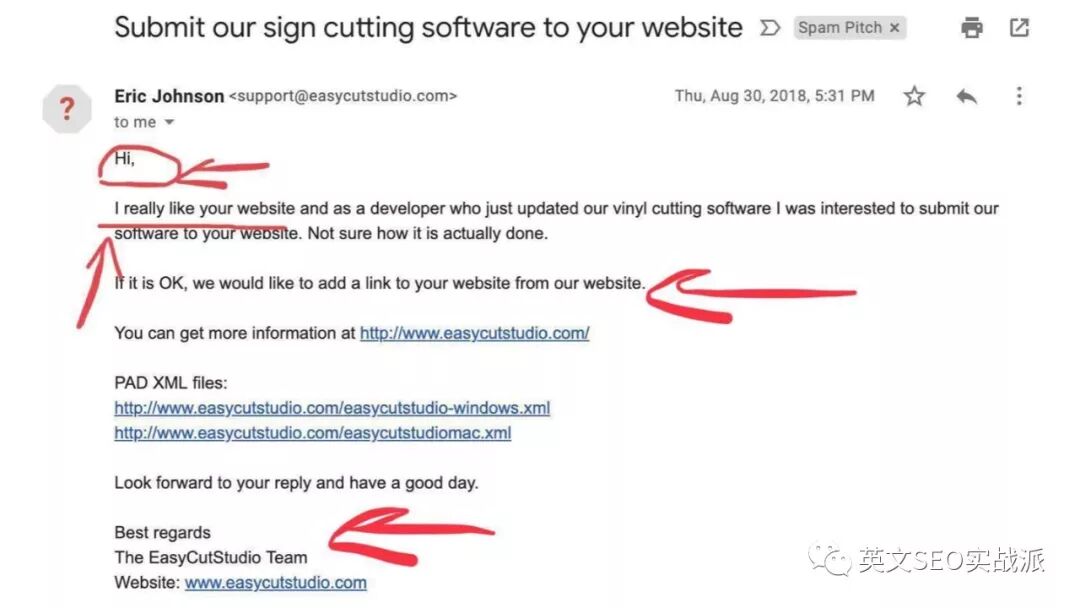Click the WeChat watermark logo icon
This screenshot has width=1080, height=608.
[830, 560]
